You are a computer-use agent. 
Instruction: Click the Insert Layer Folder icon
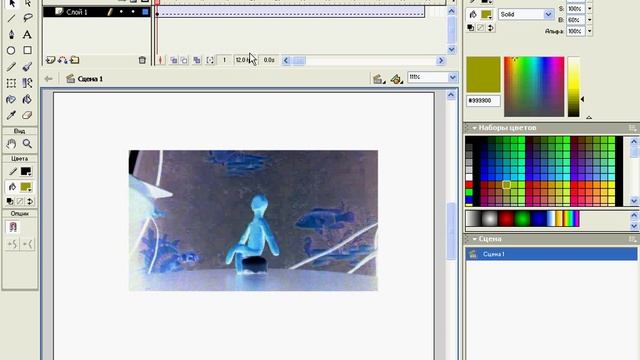[x=75, y=60]
